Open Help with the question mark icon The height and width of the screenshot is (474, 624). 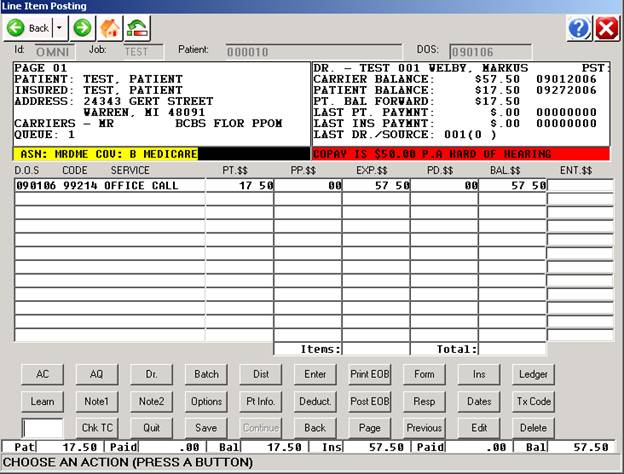click(x=578, y=28)
